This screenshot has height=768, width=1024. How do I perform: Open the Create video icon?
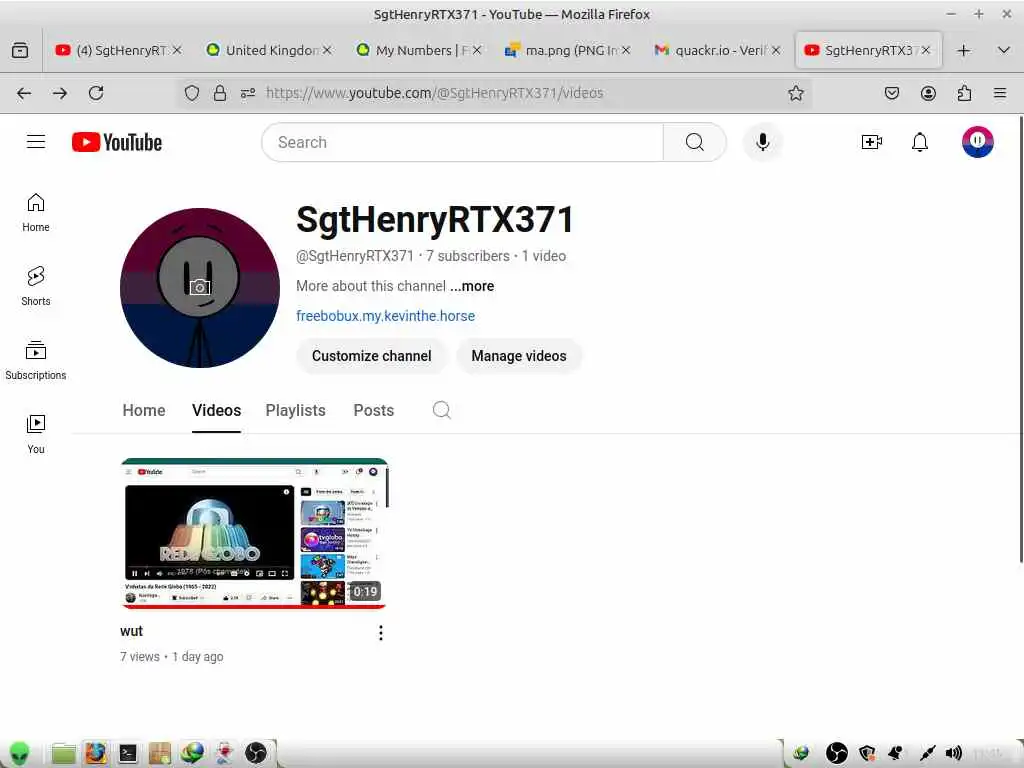coord(872,142)
